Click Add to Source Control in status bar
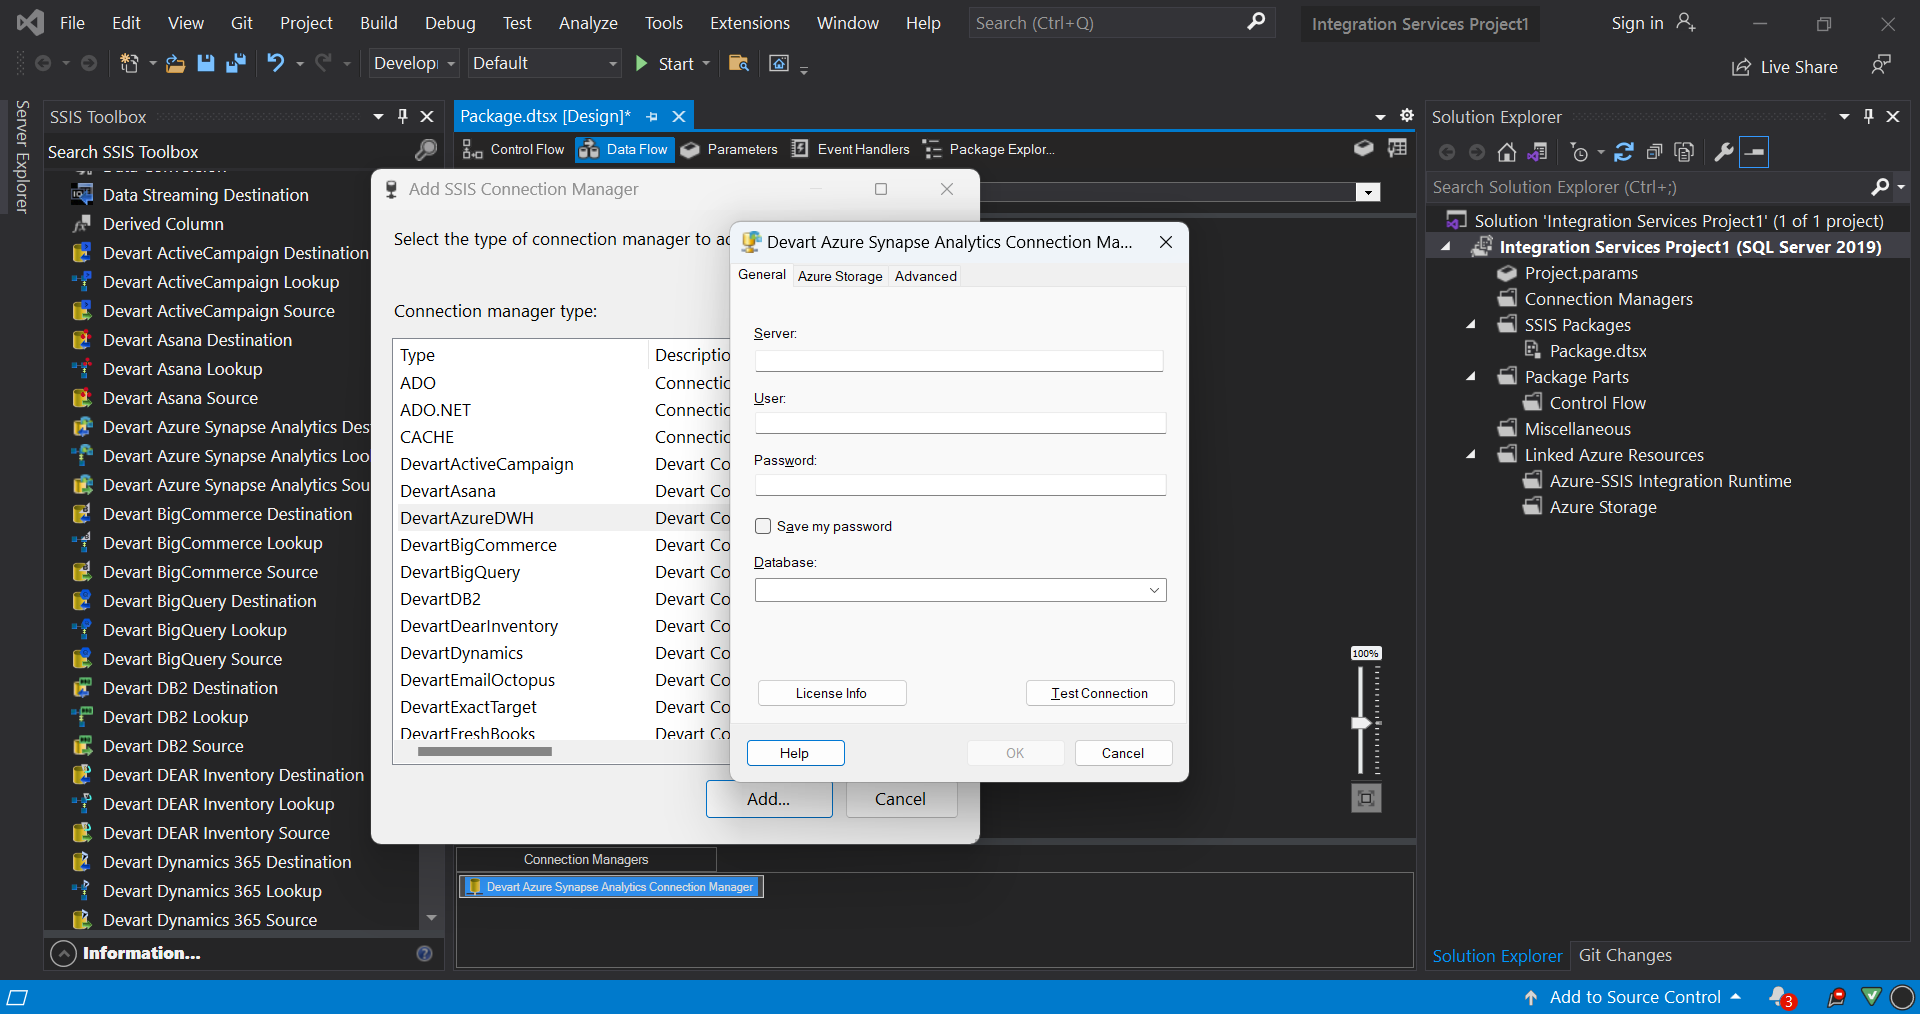This screenshot has width=1920, height=1014. (1634, 997)
